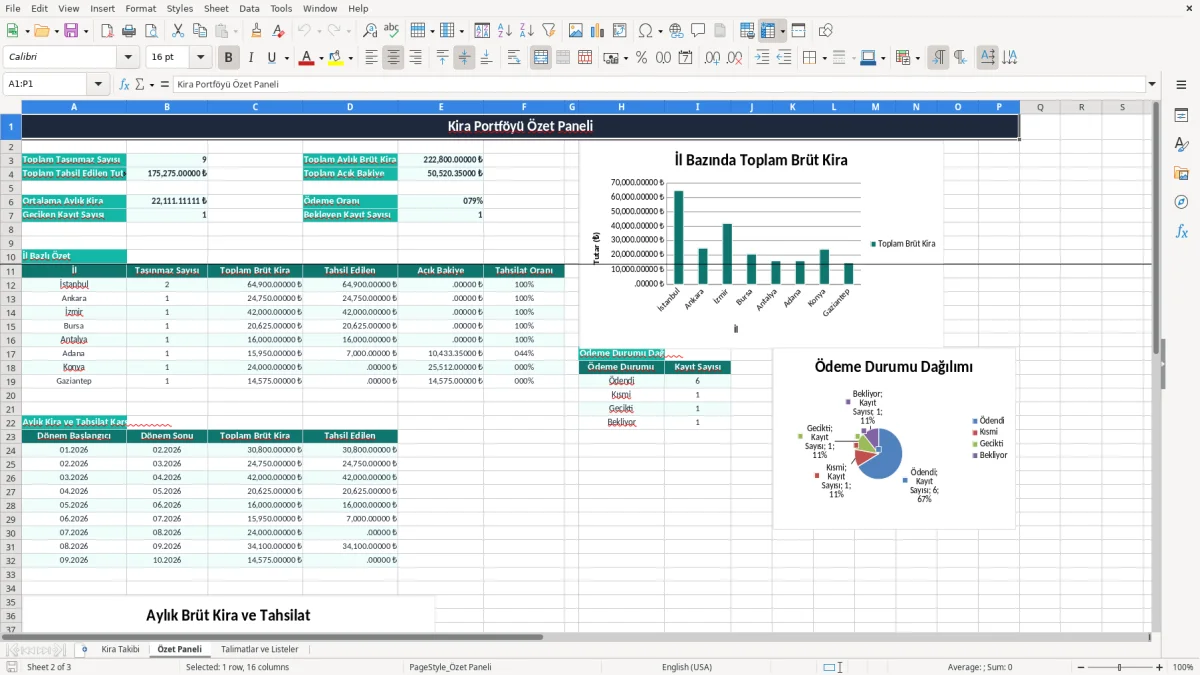Click the zoom in plus button
The height and width of the screenshot is (675, 1200).
[x=1159, y=667]
